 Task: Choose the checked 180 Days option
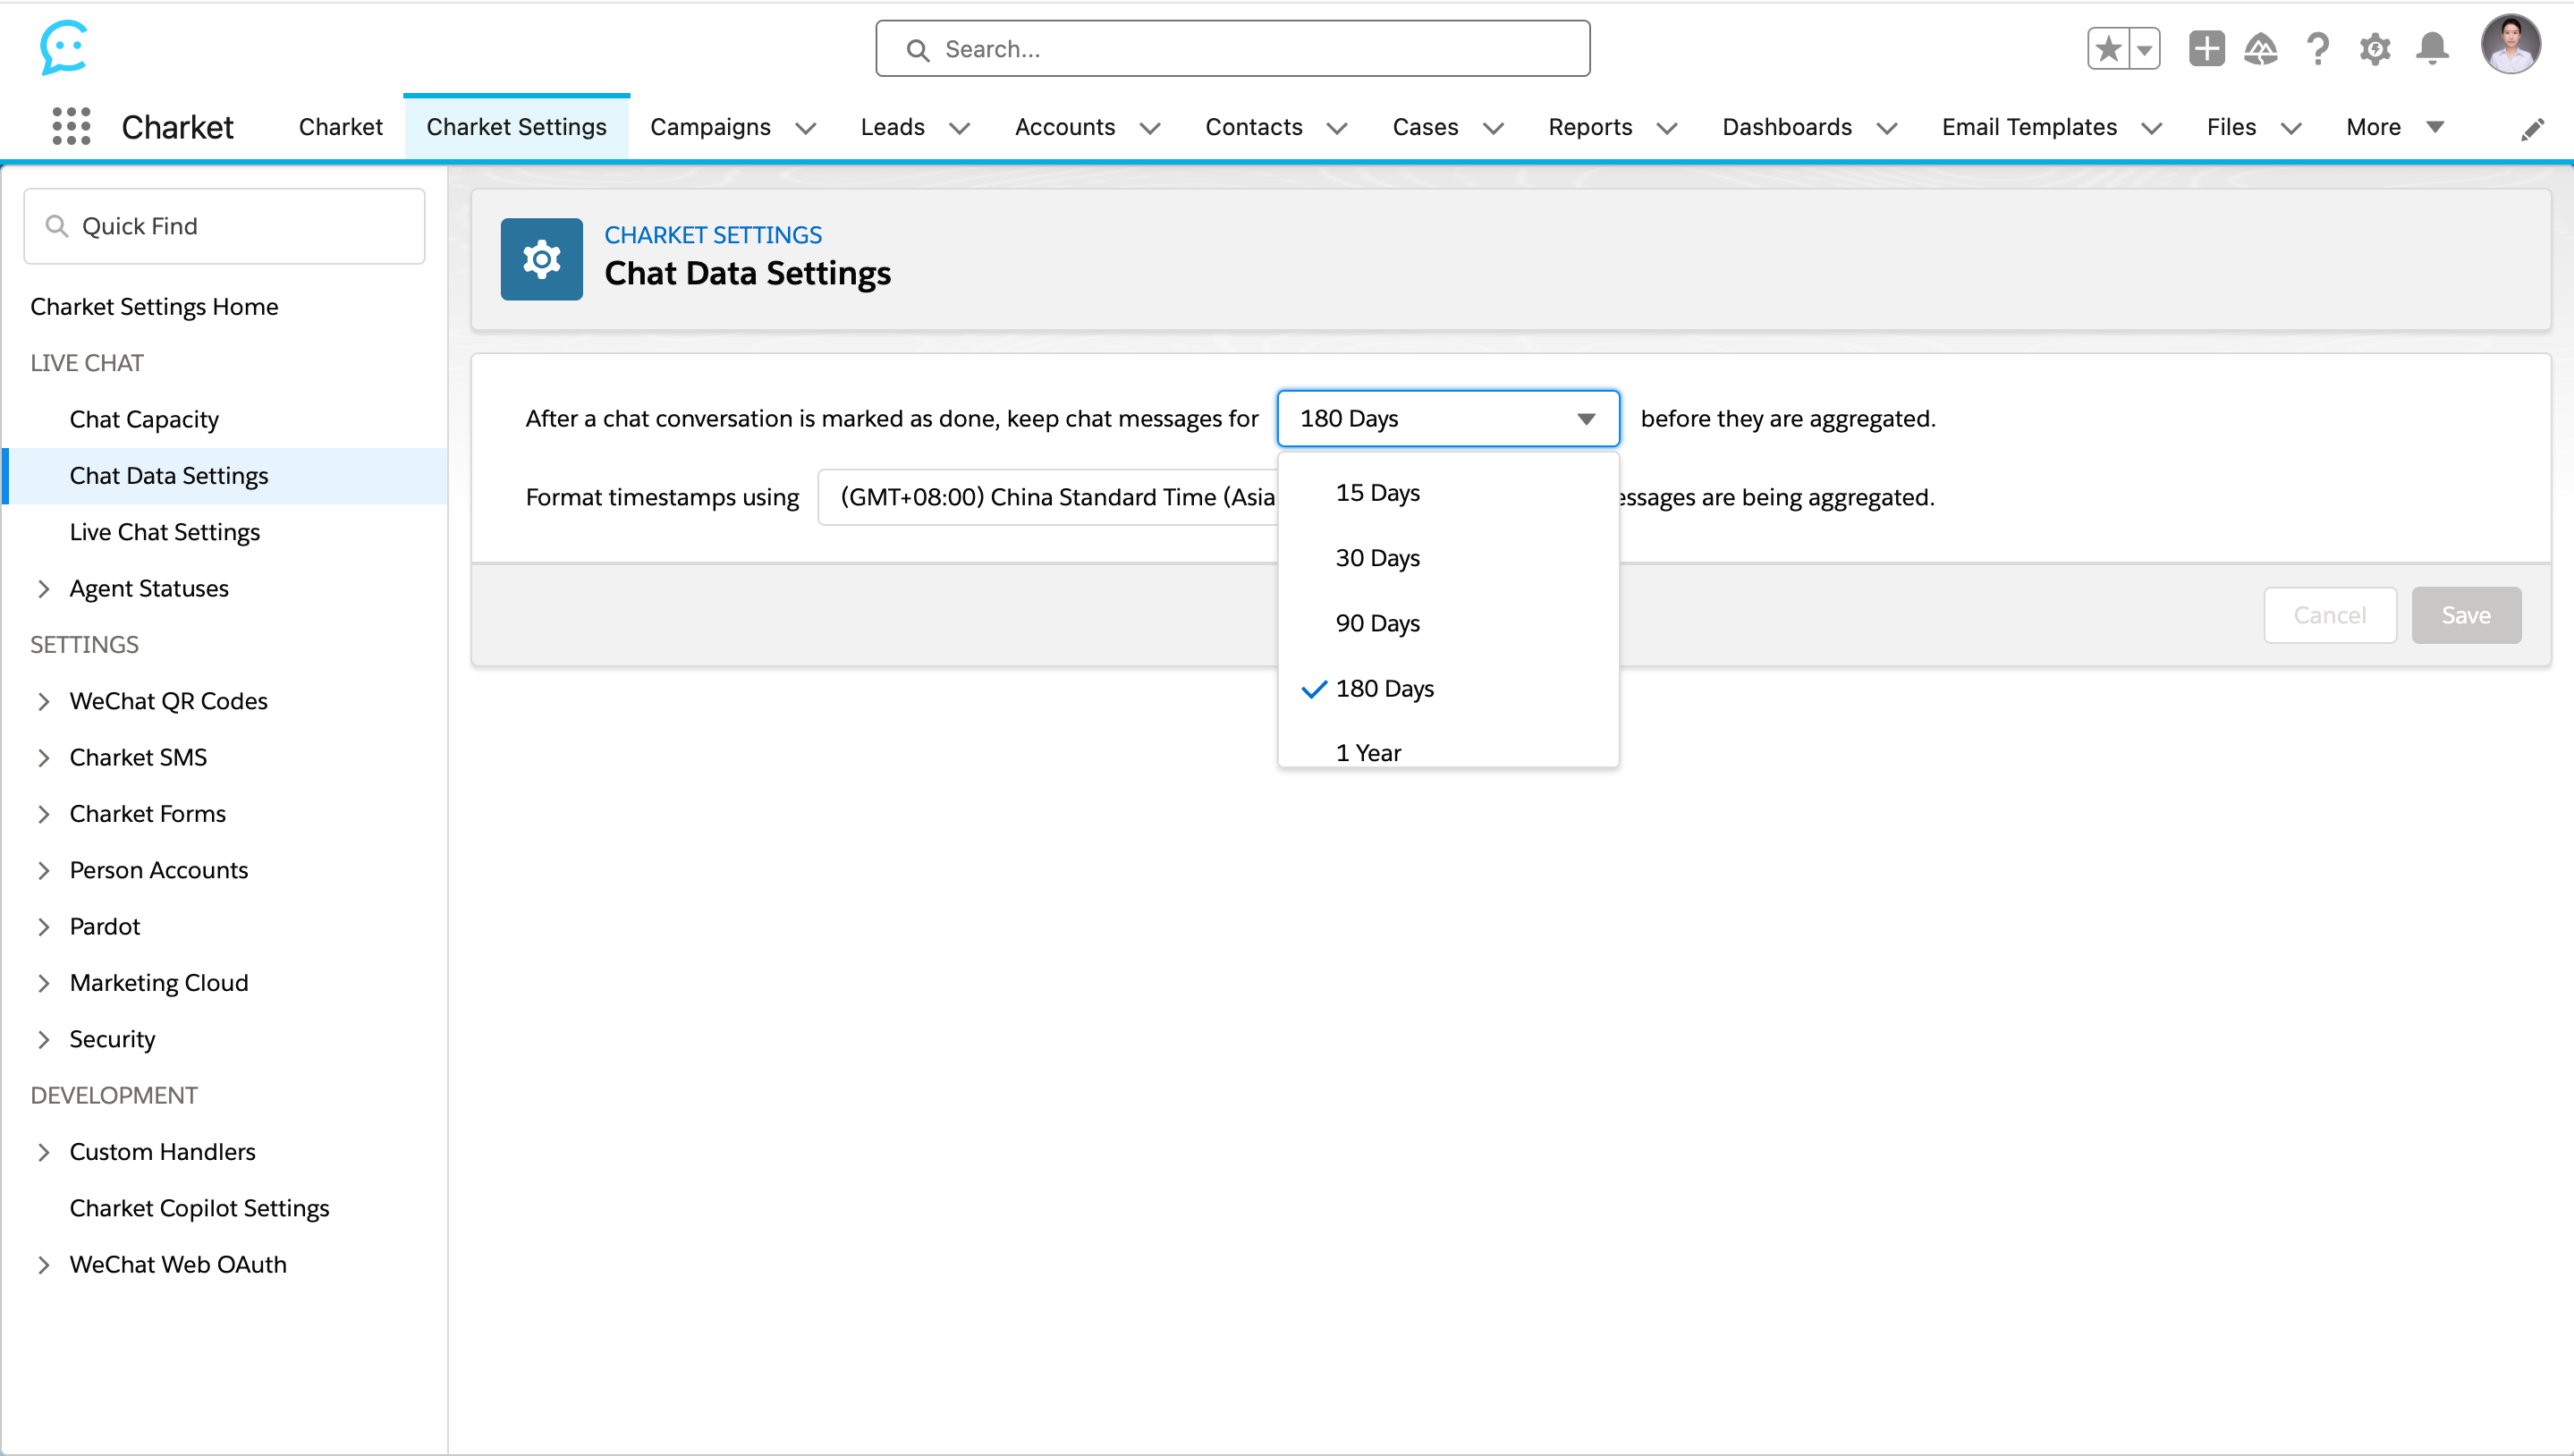pos(1447,689)
